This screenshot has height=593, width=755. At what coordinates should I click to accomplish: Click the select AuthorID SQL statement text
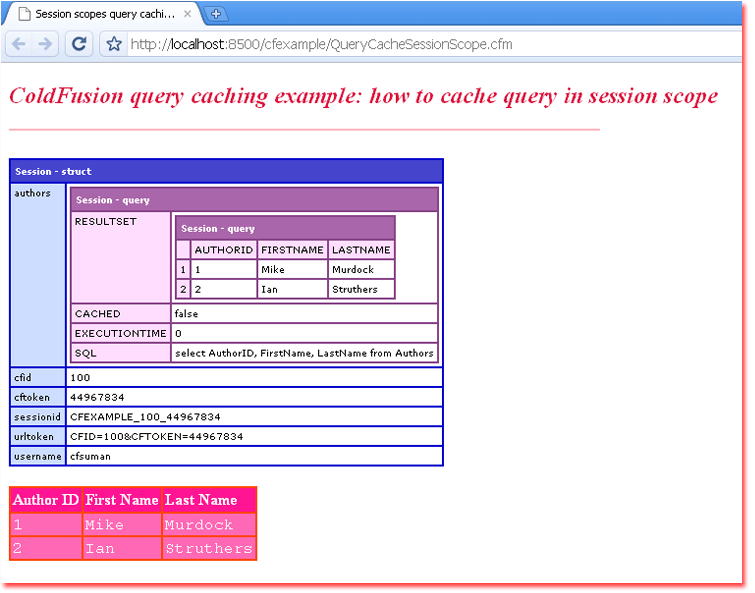[304, 353]
